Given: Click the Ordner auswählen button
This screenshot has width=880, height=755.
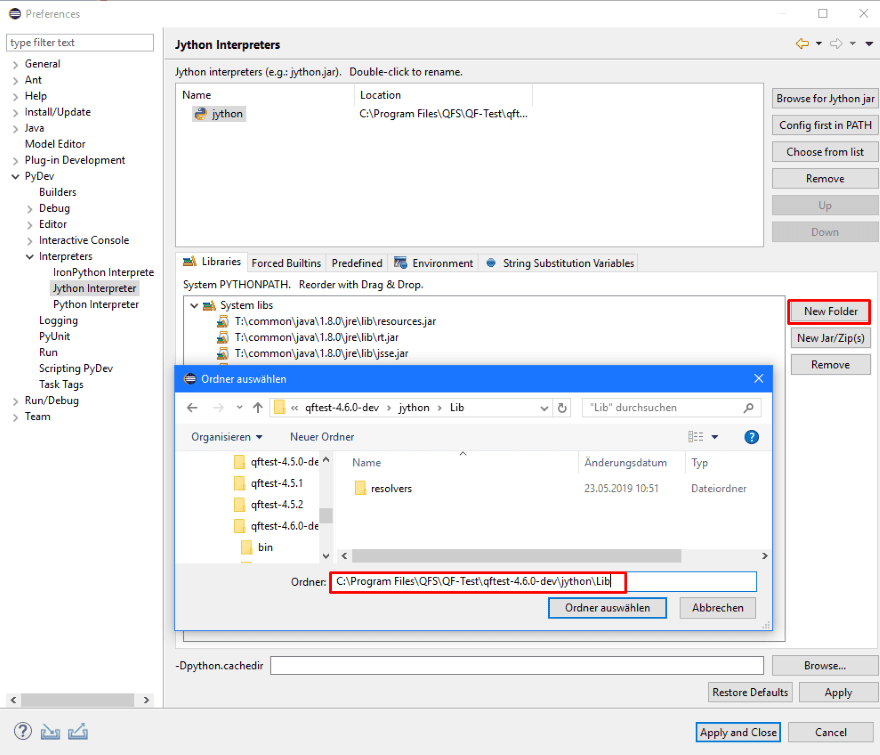Looking at the screenshot, I should (607, 608).
